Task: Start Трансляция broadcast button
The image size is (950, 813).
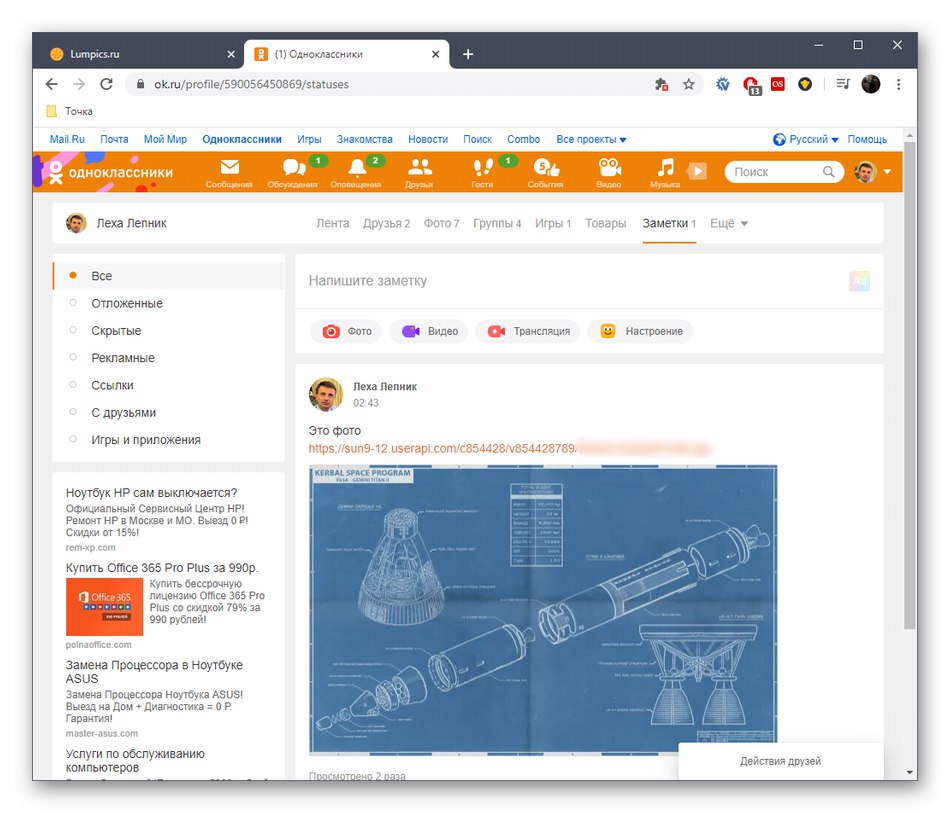Action: (x=528, y=331)
